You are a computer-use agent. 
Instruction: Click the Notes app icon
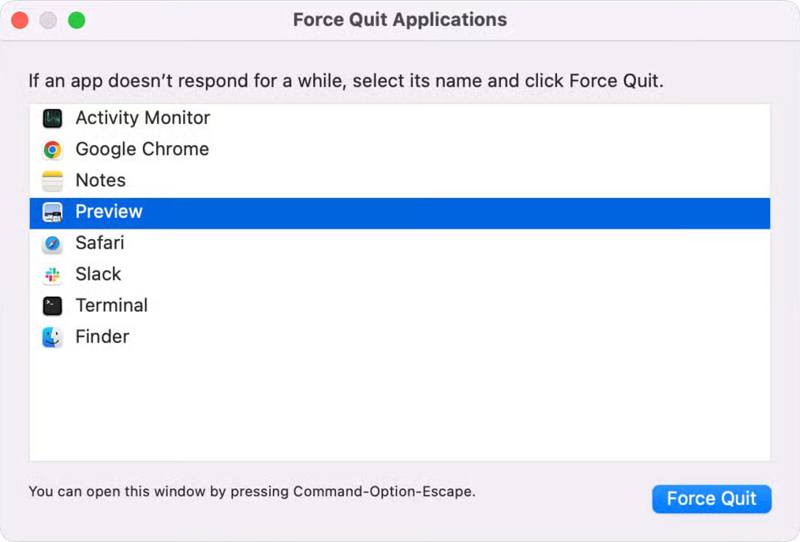click(x=53, y=181)
